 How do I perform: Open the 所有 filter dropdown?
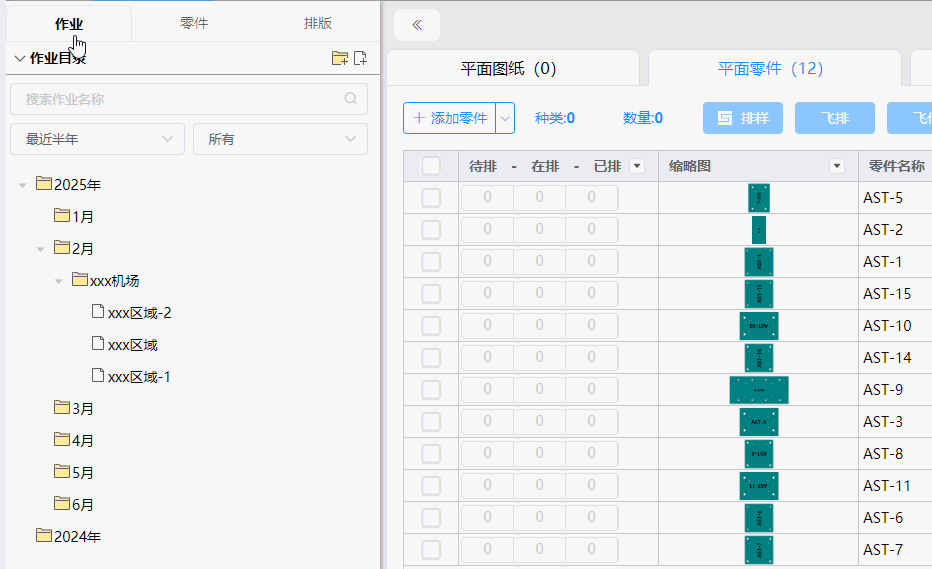click(280, 139)
